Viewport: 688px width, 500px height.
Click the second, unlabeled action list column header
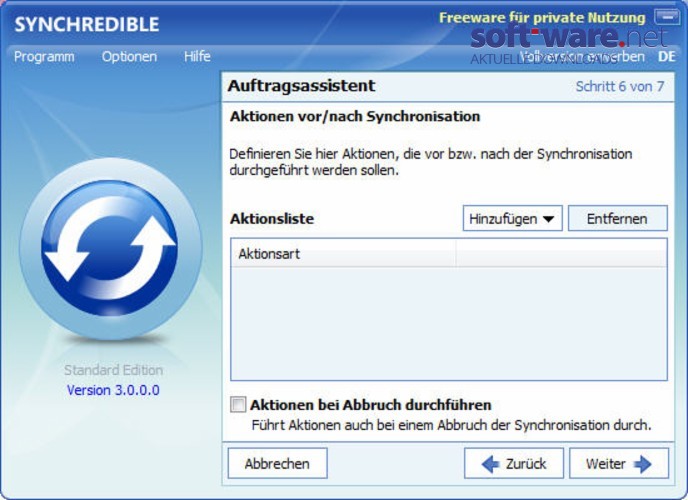click(561, 254)
